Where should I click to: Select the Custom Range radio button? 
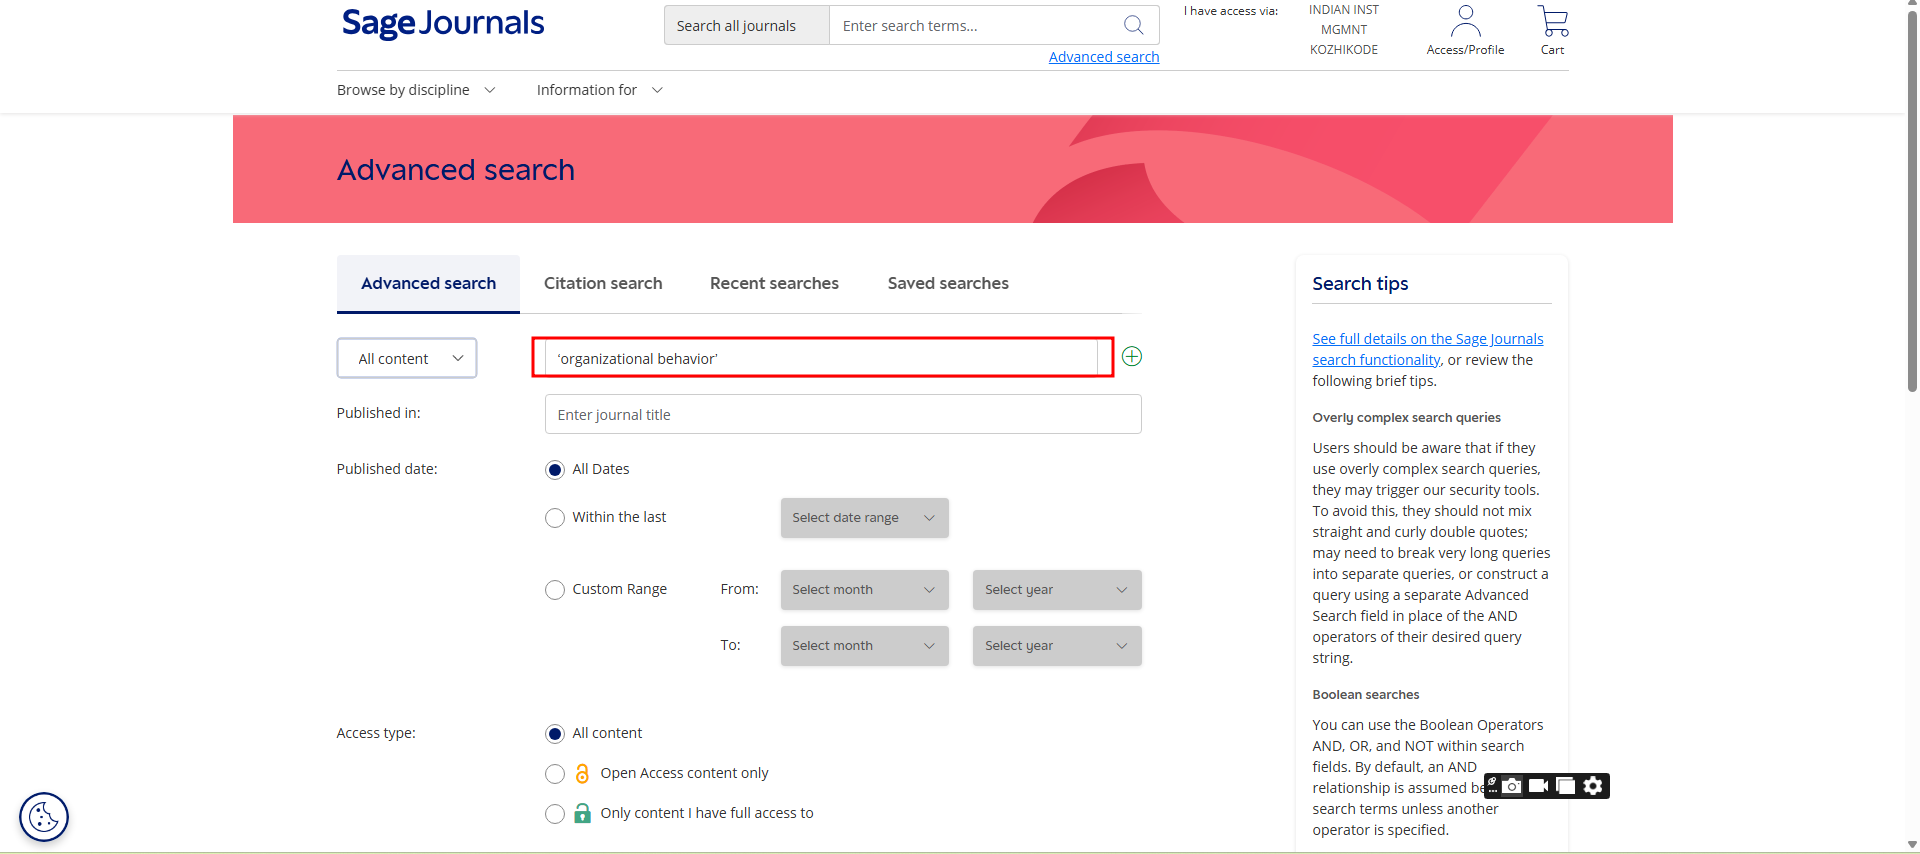coord(555,590)
